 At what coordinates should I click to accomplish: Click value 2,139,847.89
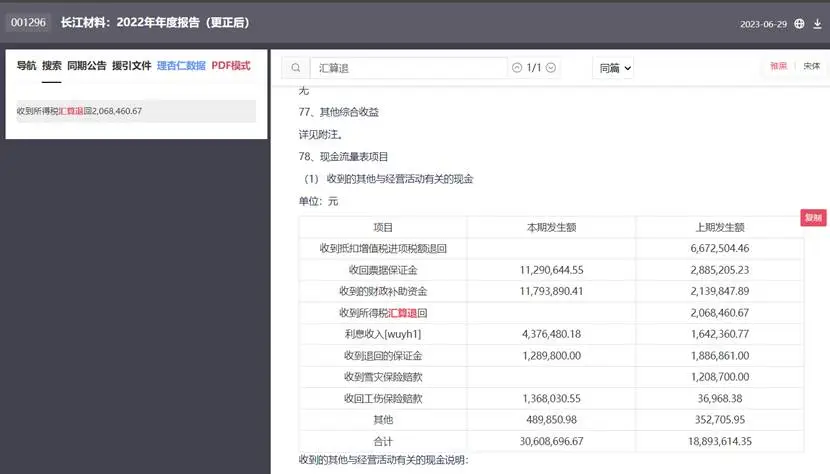[x=719, y=291]
